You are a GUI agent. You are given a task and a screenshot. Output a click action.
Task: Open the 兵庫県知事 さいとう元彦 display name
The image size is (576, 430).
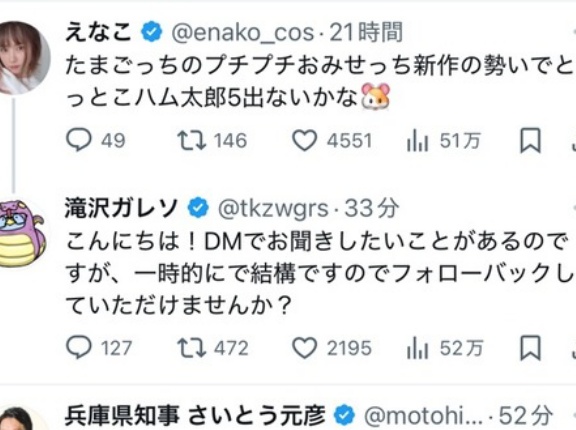click(195, 416)
